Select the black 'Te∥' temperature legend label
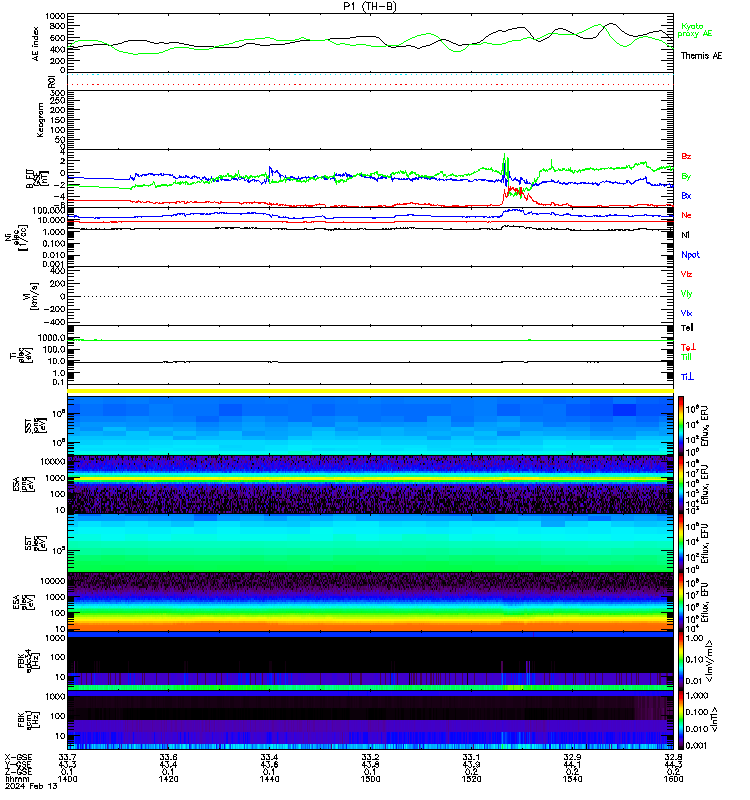The width and height of the screenshot is (750, 800). pyautogui.click(x=687, y=328)
